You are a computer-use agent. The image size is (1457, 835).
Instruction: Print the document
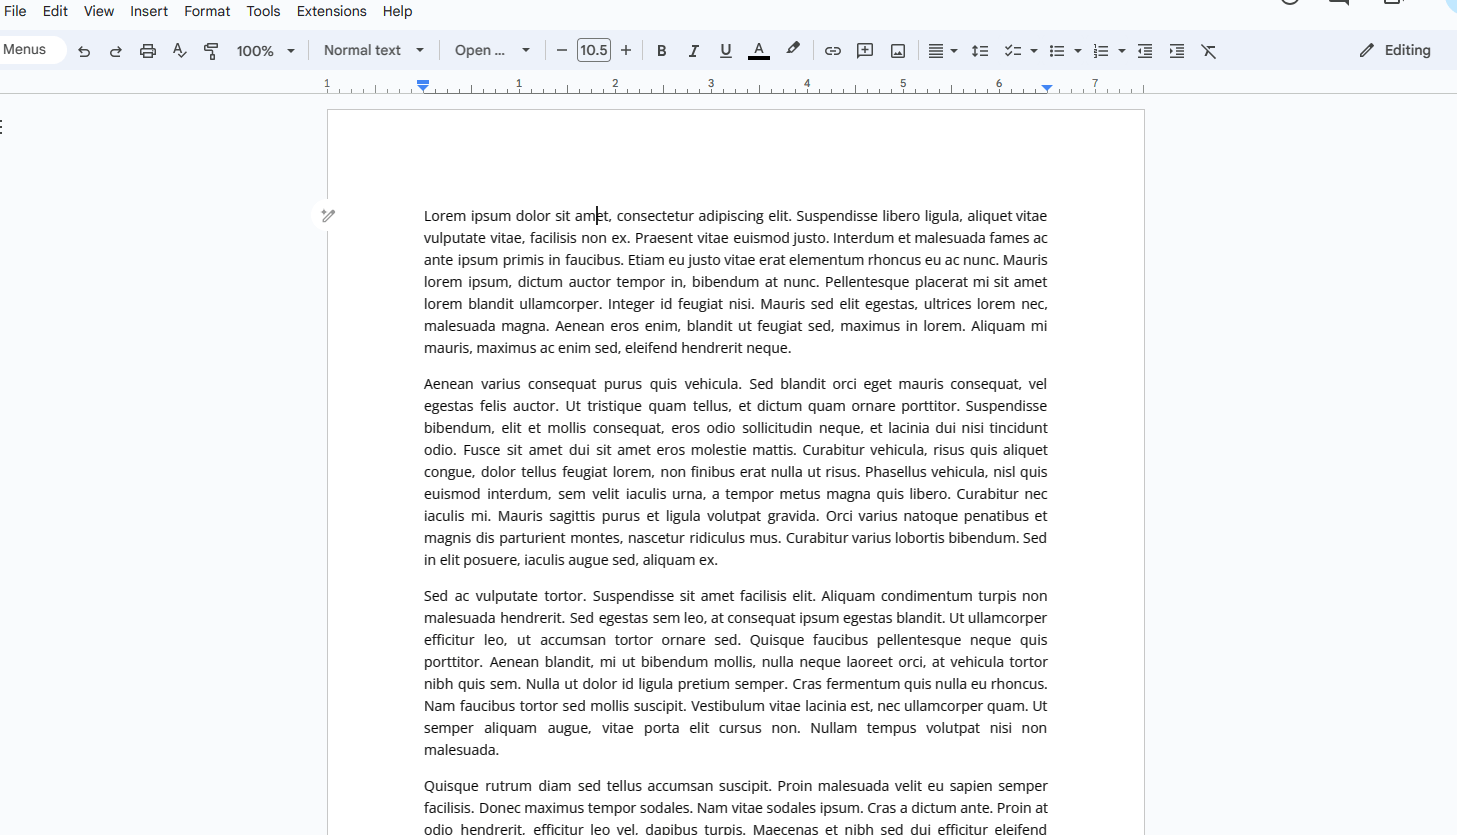pyautogui.click(x=147, y=50)
